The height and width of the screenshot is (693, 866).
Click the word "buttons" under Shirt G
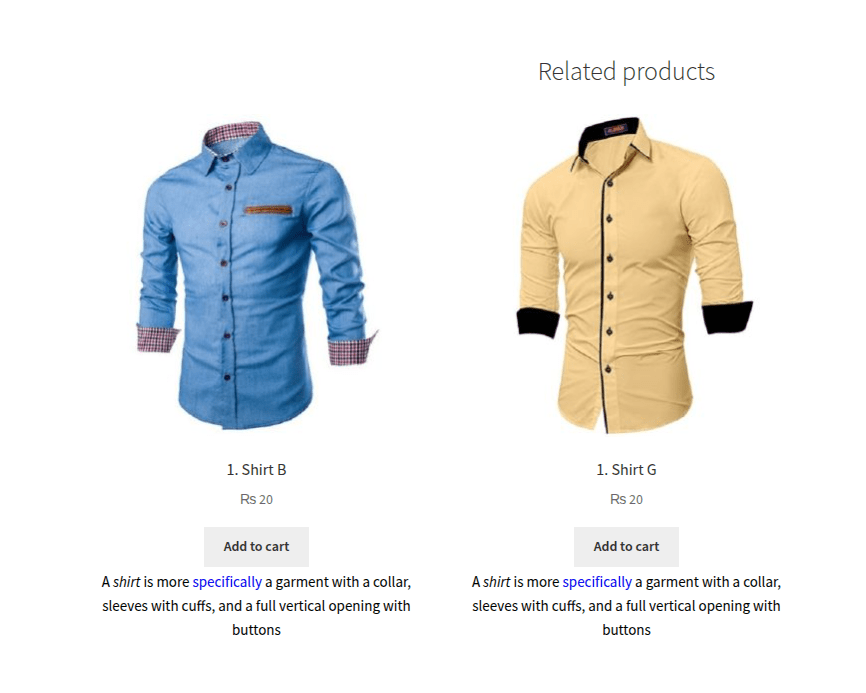click(626, 630)
